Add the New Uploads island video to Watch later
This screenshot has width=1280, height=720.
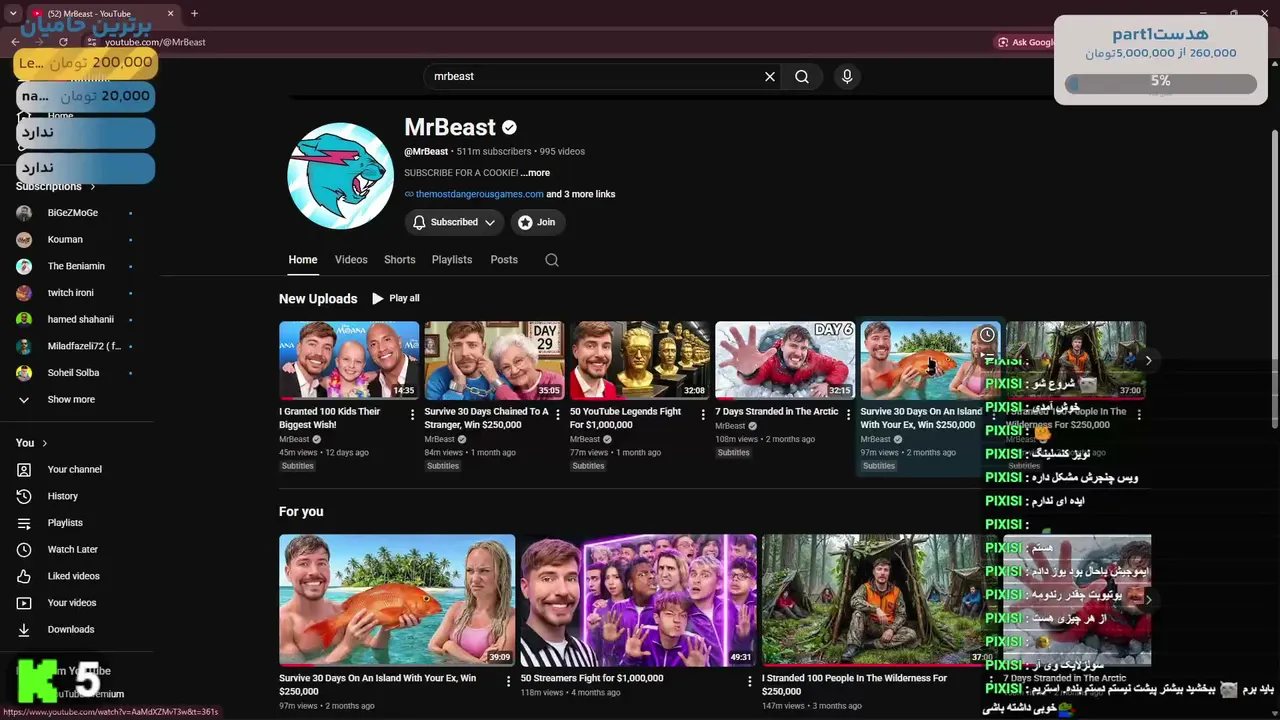click(987, 334)
